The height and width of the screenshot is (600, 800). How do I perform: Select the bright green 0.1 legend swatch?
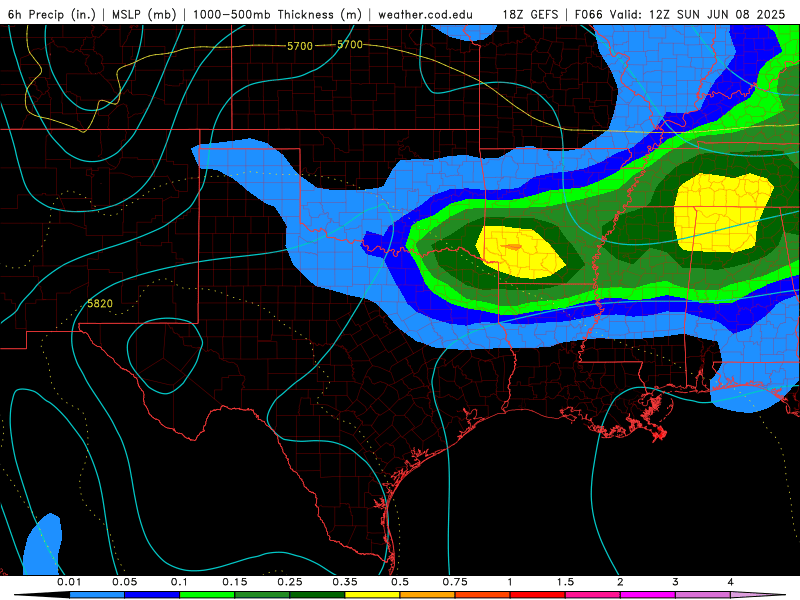coord(207,595)
